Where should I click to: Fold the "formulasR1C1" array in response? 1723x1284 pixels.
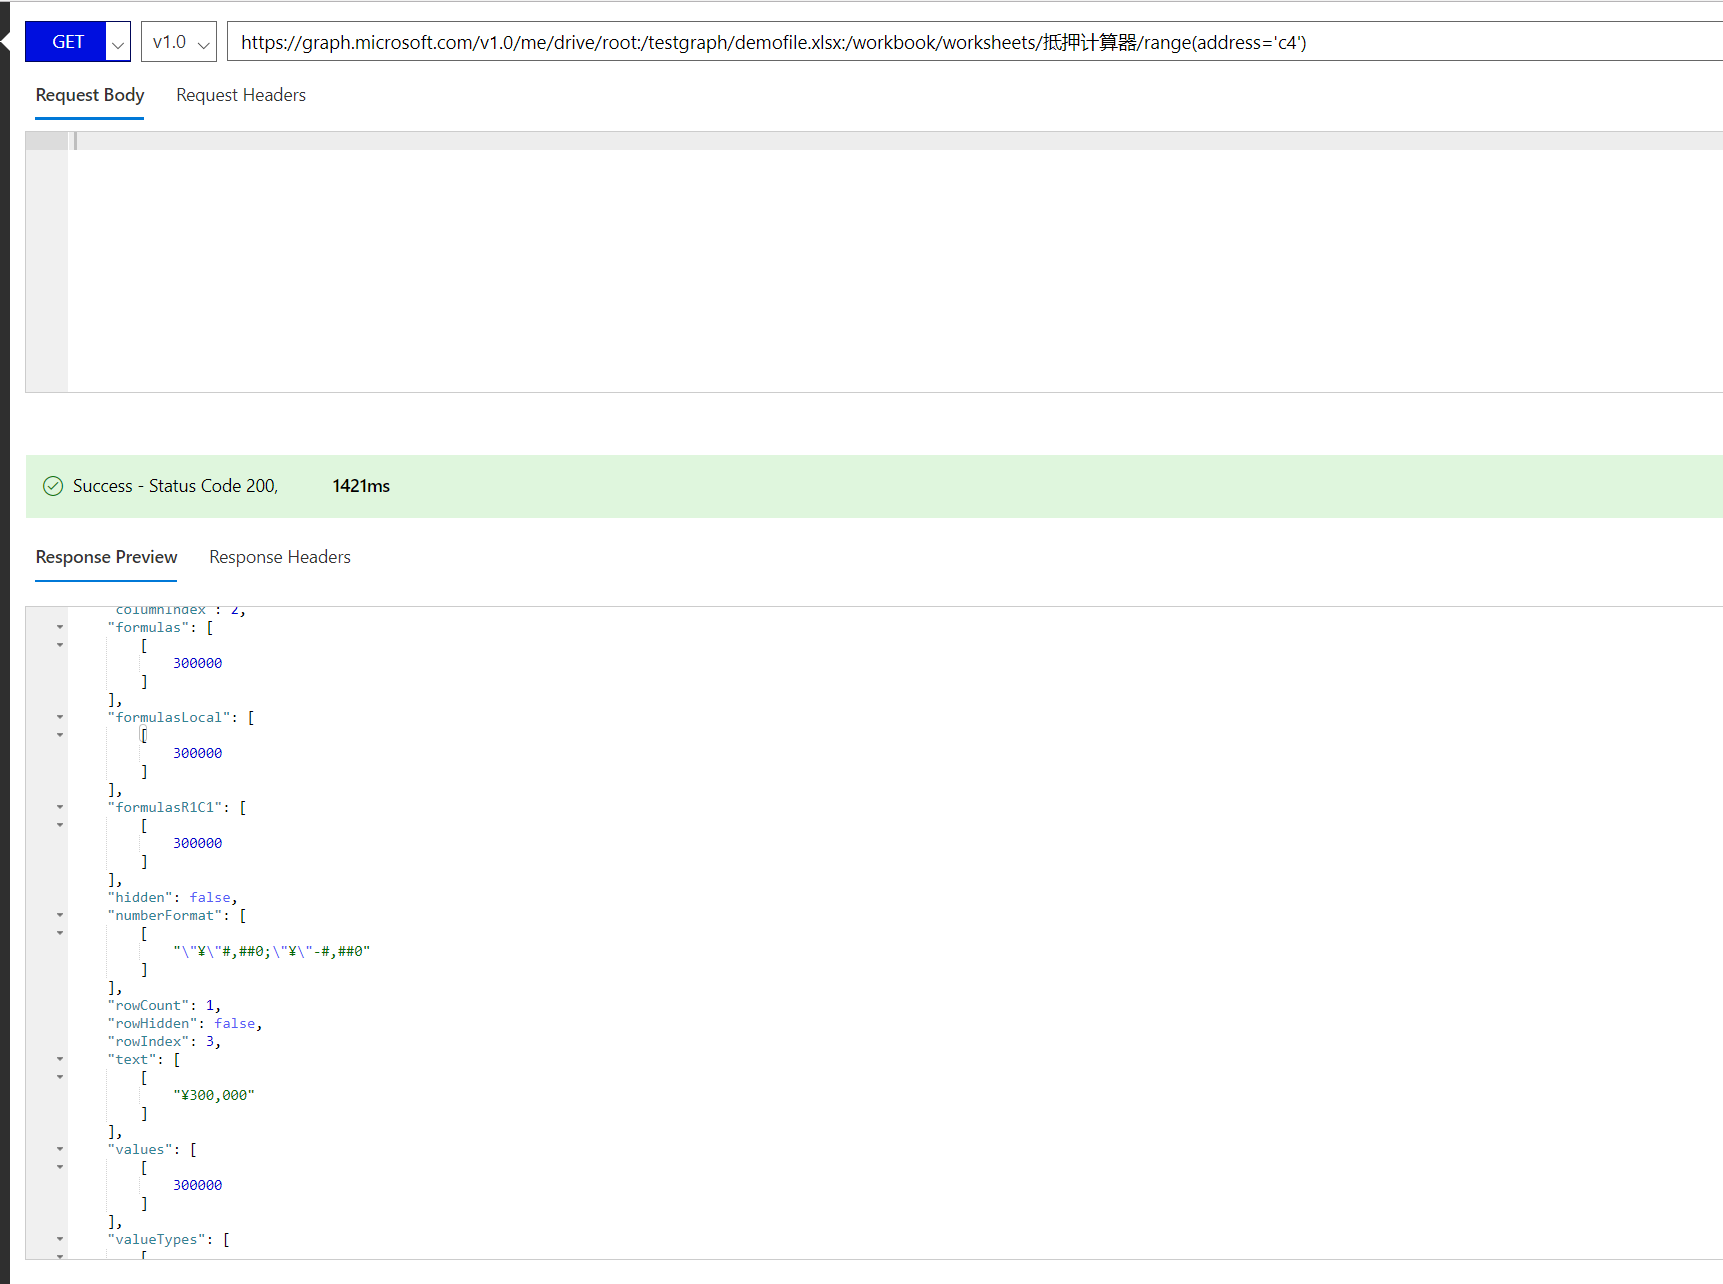point(60,807)
